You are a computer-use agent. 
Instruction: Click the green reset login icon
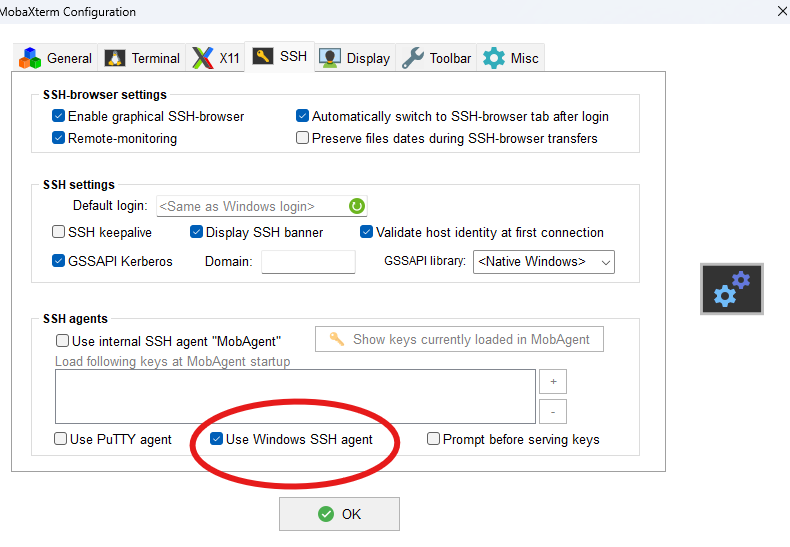coord(357,206)
